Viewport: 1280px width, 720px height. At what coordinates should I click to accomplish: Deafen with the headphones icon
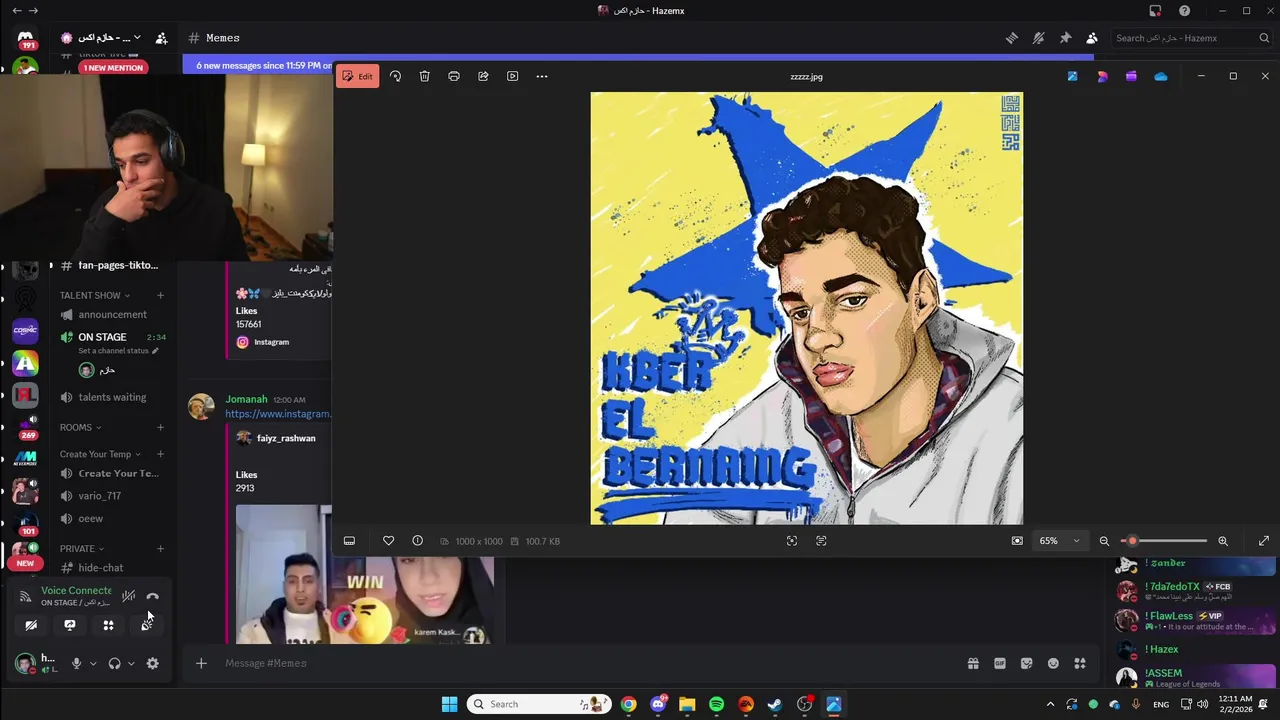coord(114,663)
